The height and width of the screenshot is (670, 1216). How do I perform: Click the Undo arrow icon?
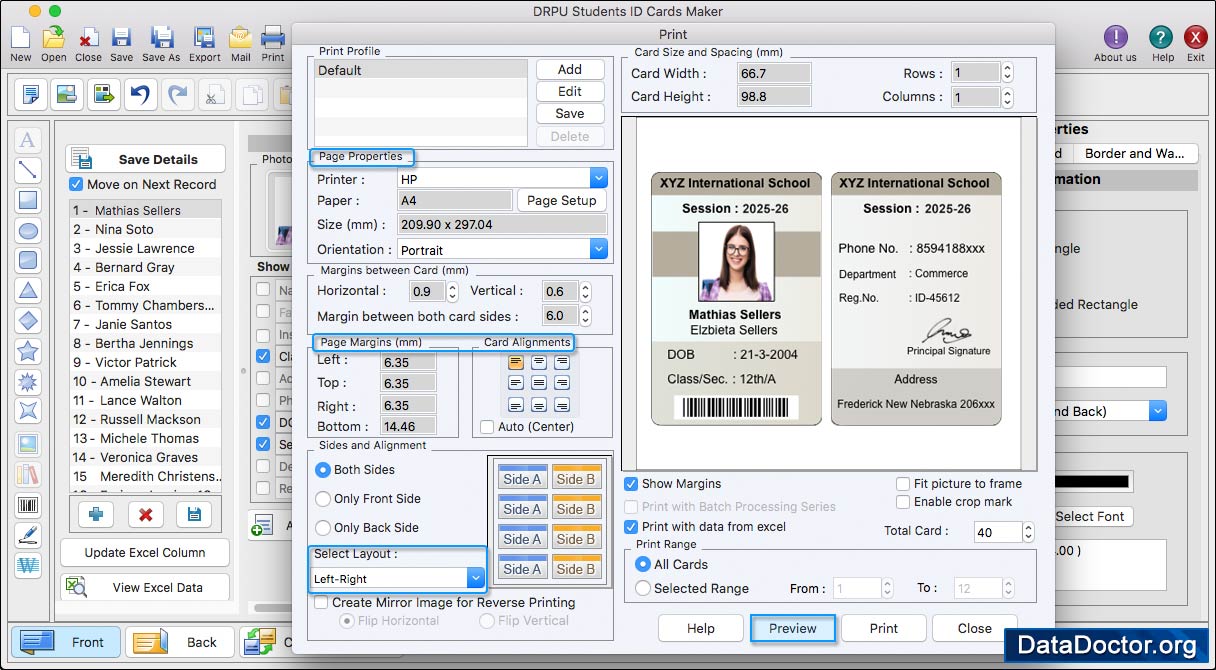[x=140, y=95]
